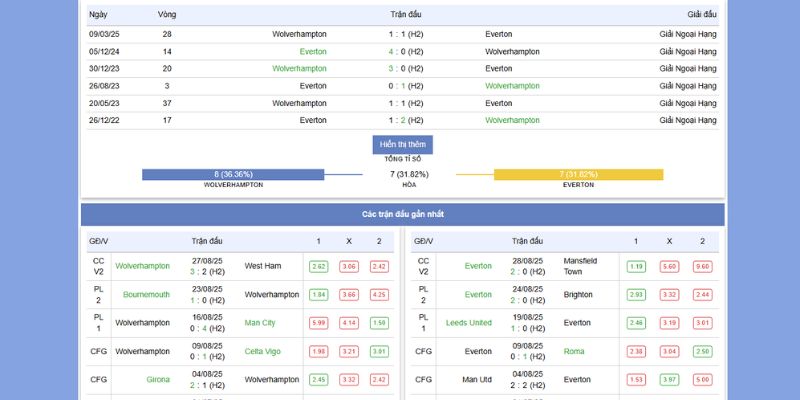Click 'Giải Ngoại Hạng' in the 09/03/25 row

coord(688,34)
